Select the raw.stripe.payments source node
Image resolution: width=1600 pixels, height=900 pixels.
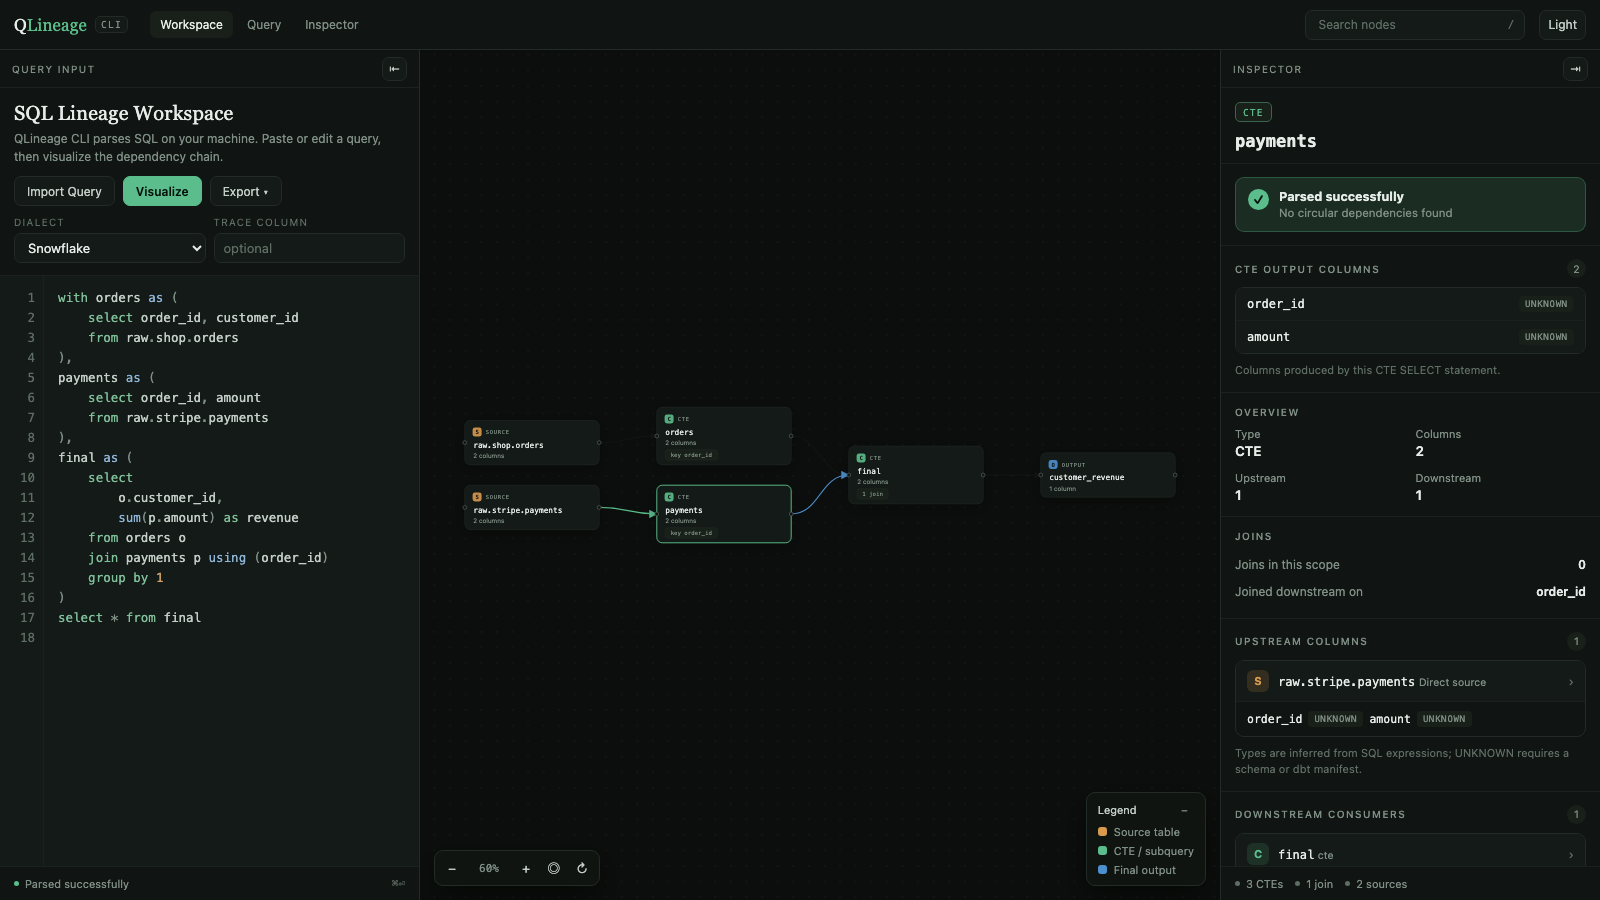pyautogui.click(x=532, y=508)
